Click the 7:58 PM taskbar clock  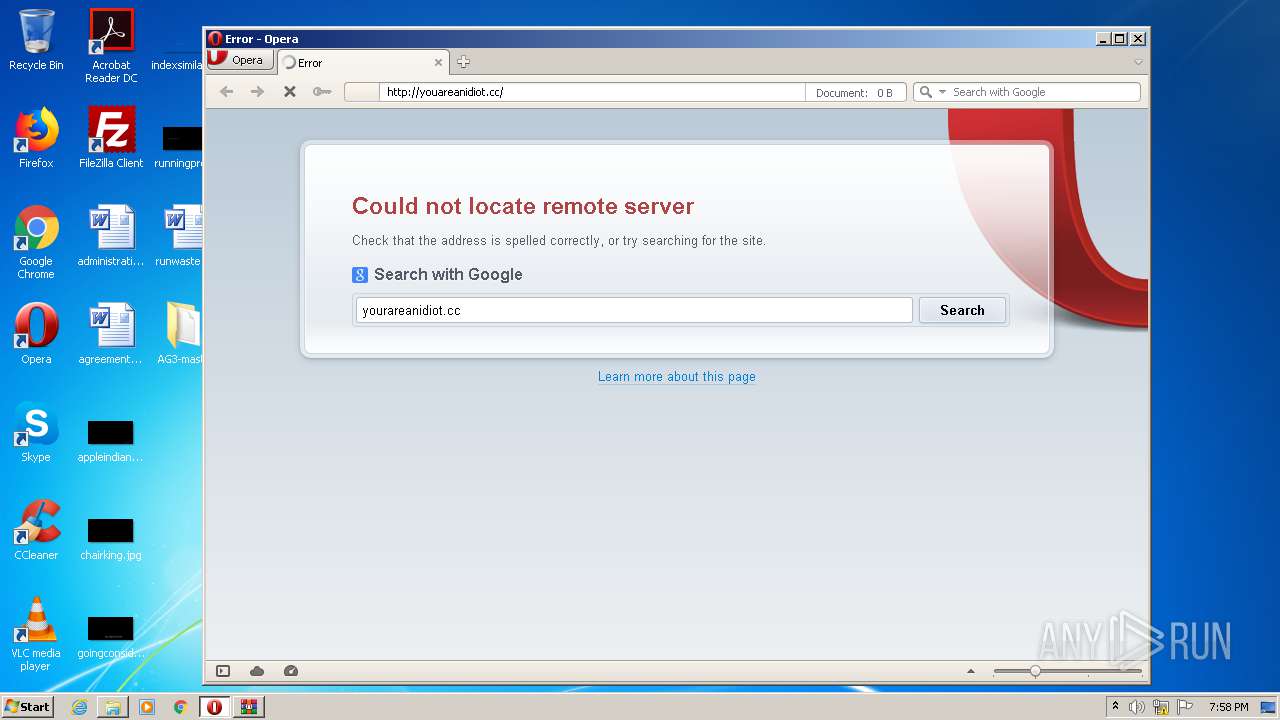point(1228,707)
